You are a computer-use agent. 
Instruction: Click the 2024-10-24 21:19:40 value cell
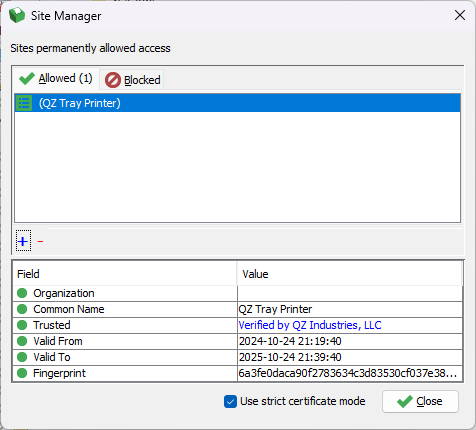[350, 341]
